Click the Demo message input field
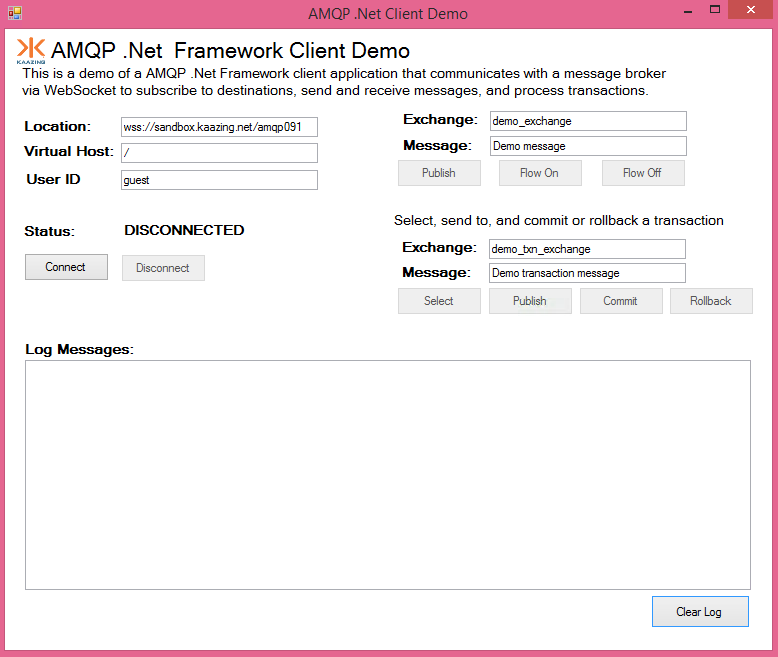Viewport: 778px width, 657px height. pyautogui.click(x=588, y=146)
